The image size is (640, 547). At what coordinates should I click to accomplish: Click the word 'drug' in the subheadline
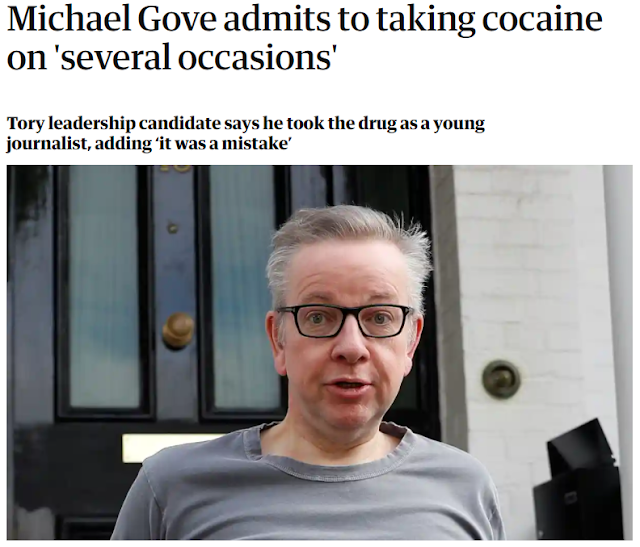pos(377,124)
